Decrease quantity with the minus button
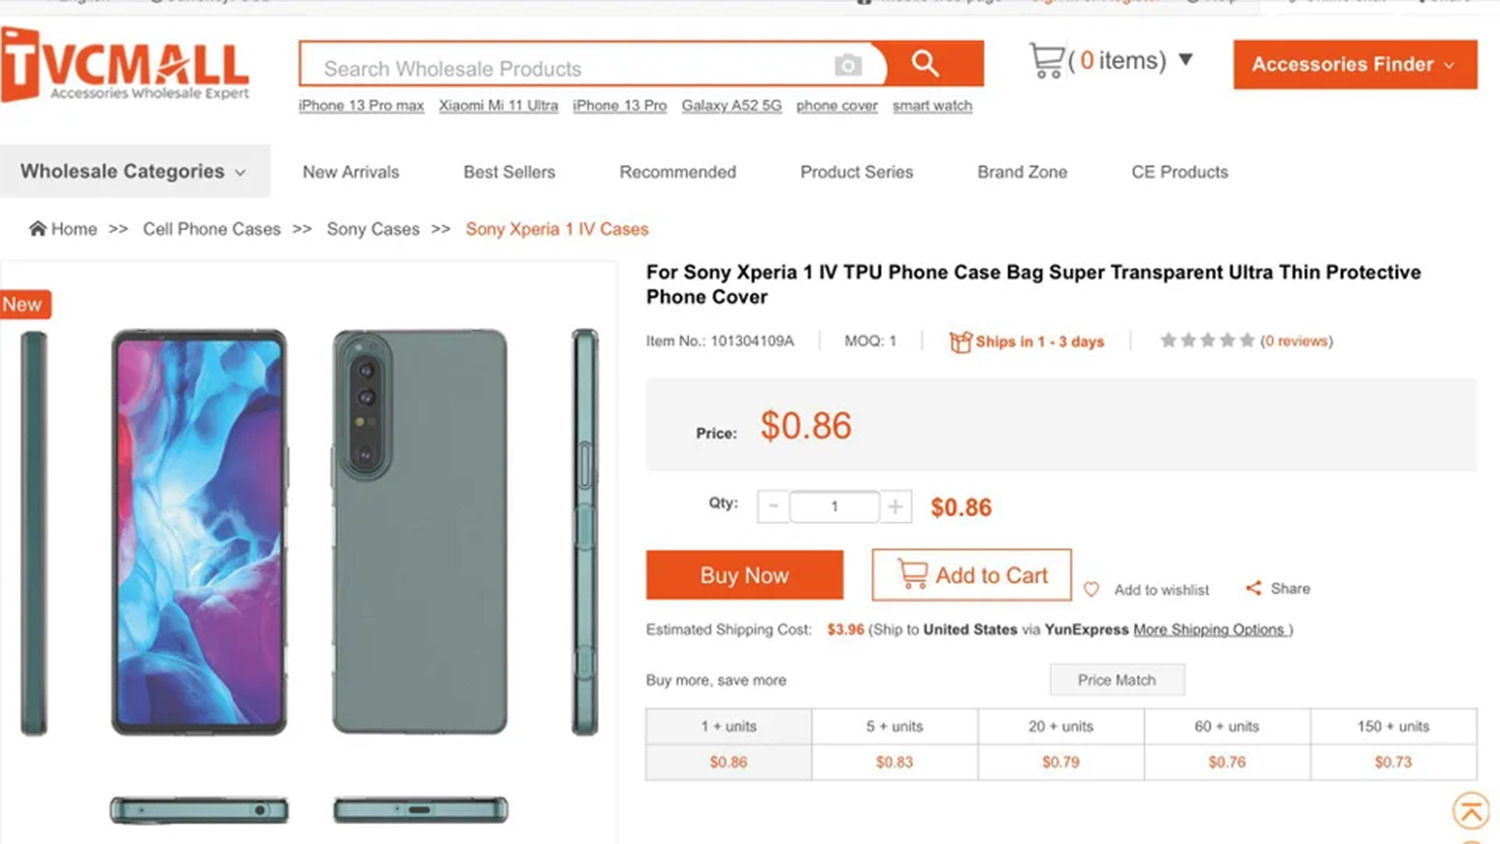 click(773, 507)
